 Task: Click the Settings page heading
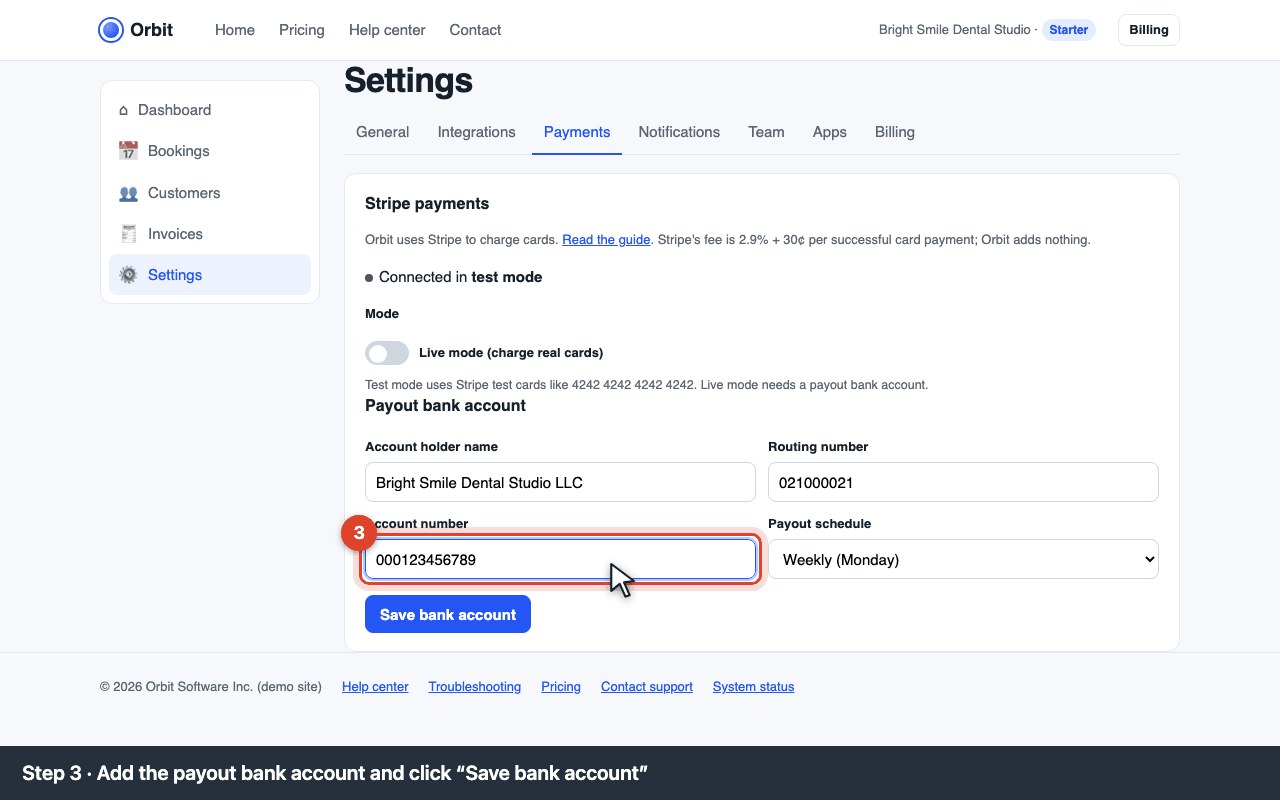pos(408,80)
